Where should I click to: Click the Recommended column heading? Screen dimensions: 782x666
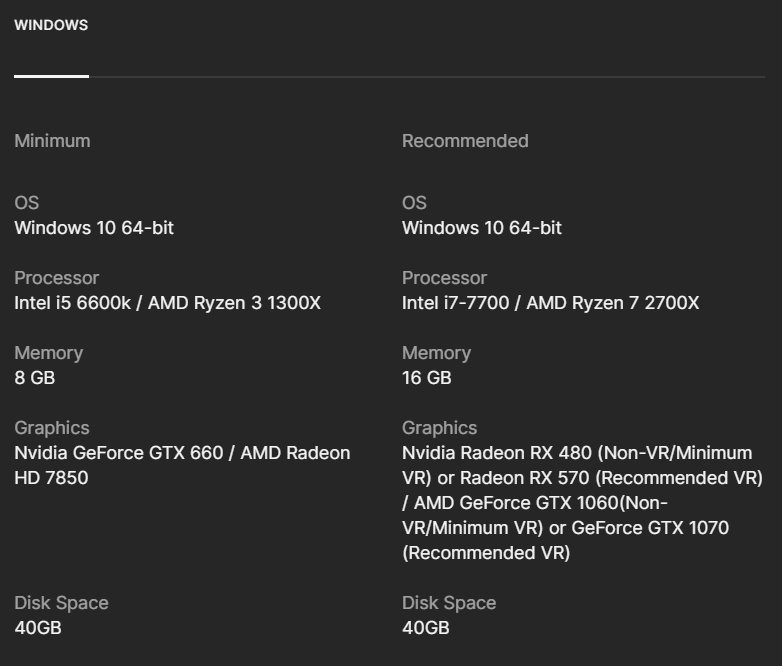(x=465, y=141)
